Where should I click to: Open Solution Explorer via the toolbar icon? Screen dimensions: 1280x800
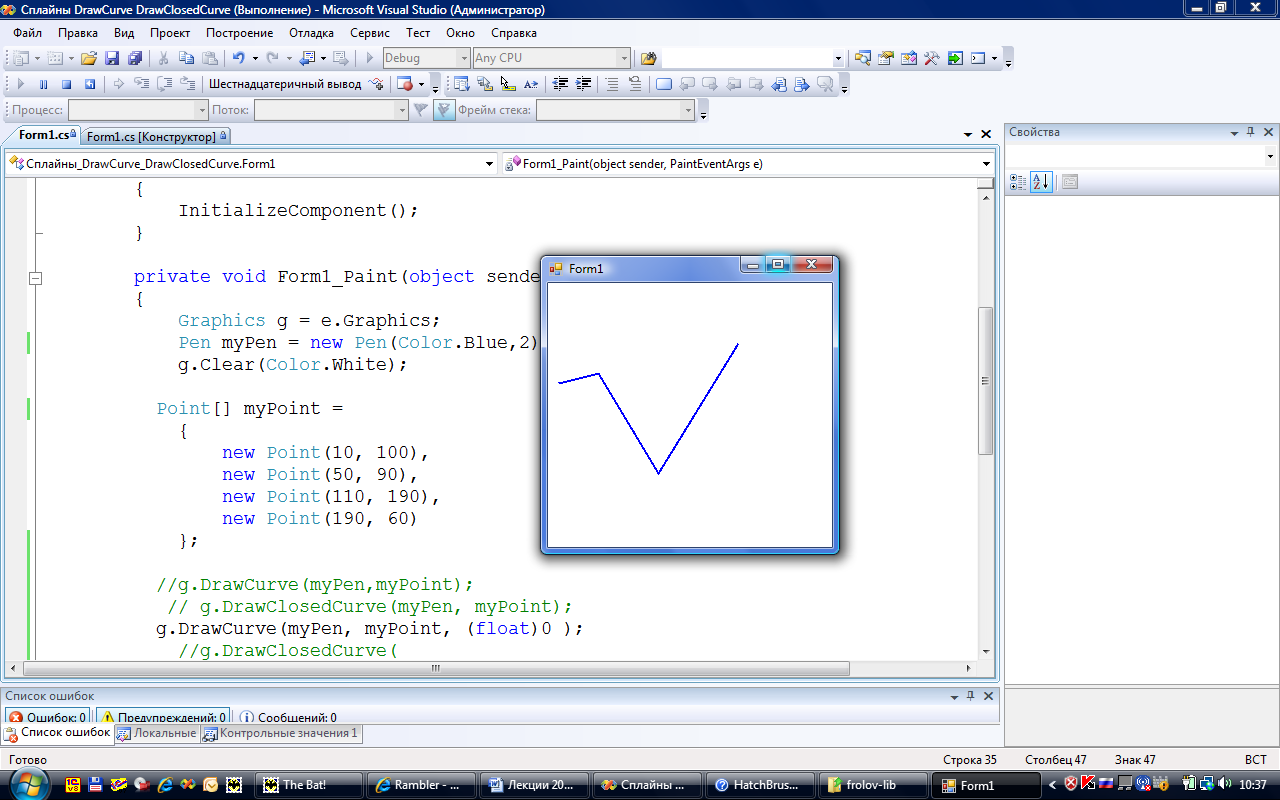(862, 58)
